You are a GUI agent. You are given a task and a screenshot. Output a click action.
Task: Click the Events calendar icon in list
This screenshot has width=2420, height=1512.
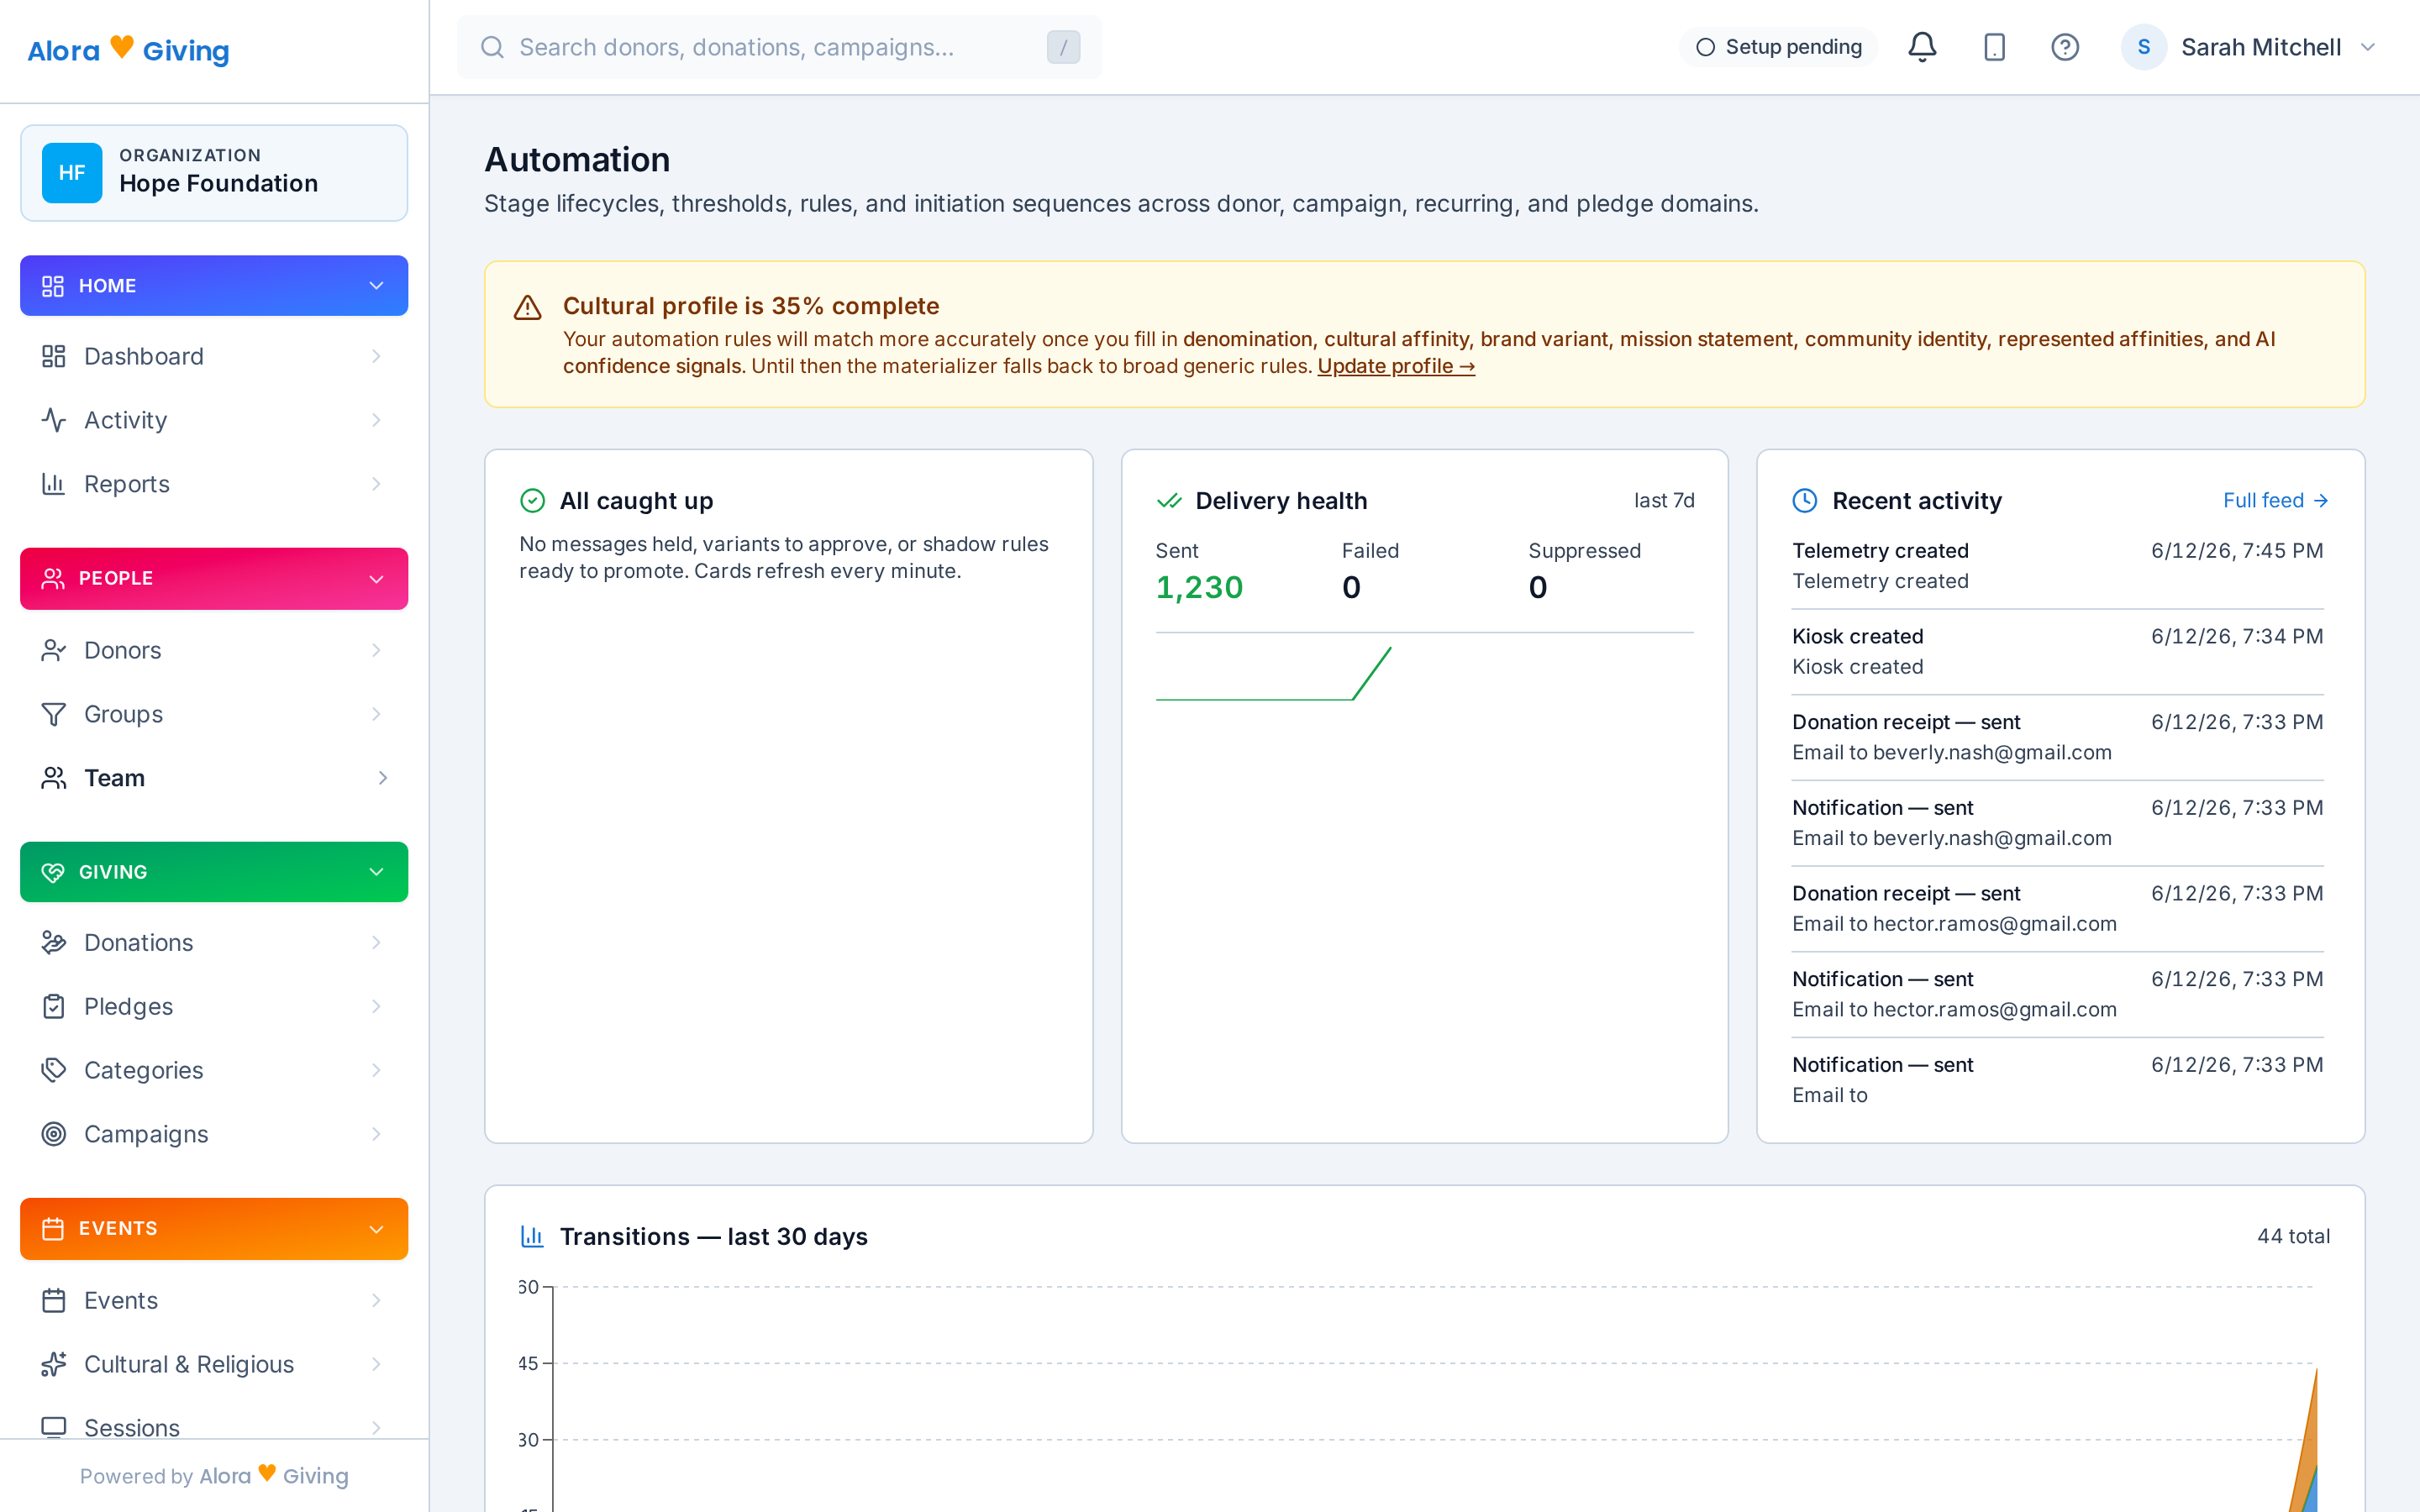click(x=54, y=1300)
